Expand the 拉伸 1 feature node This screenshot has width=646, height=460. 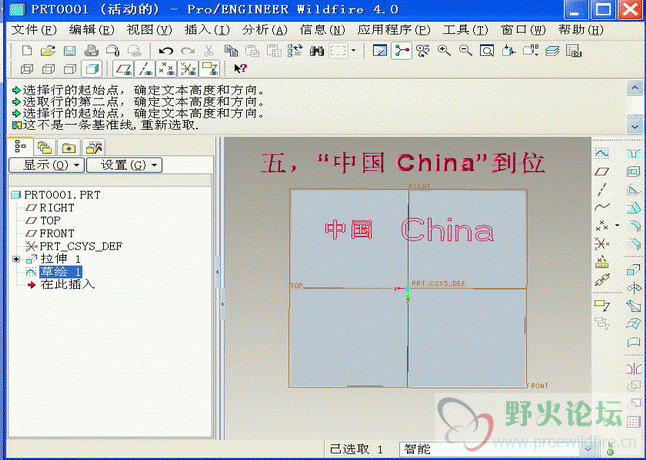point(16,259)
